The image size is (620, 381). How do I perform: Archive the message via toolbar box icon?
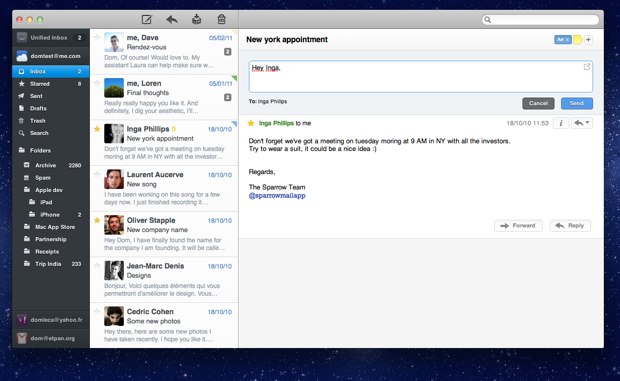(197, 19)
